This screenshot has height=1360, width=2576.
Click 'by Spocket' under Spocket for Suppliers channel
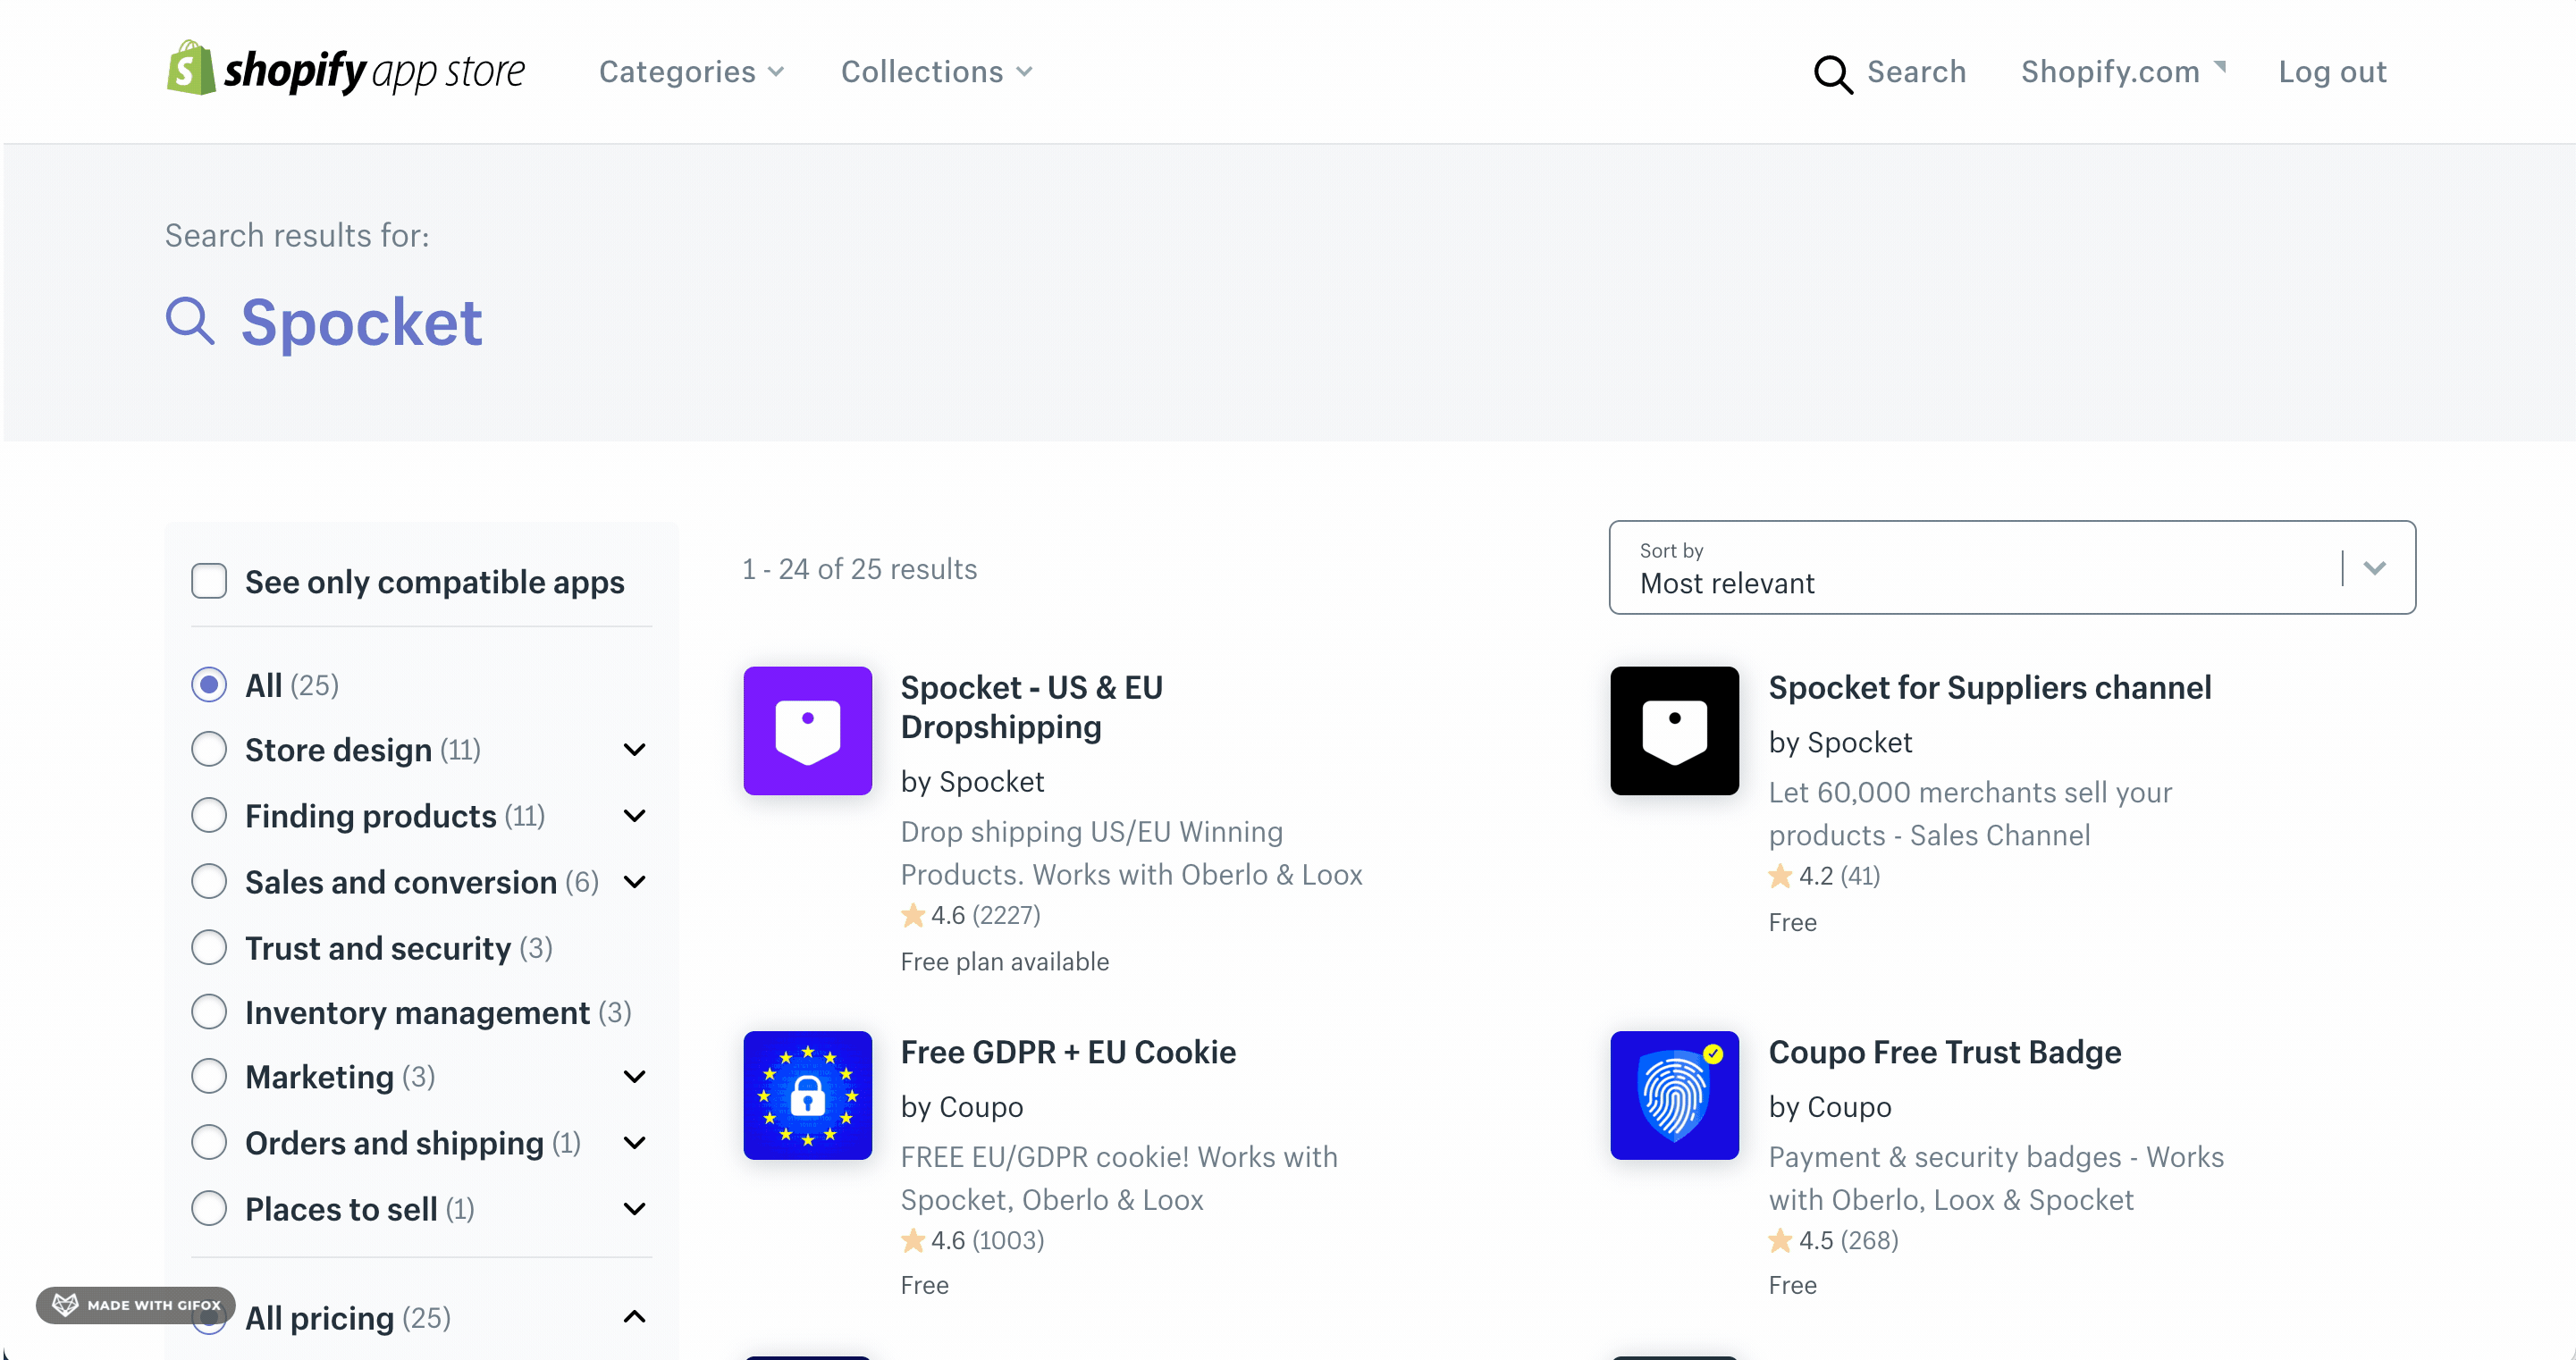pyautogui.click(x=1840, y=742)
